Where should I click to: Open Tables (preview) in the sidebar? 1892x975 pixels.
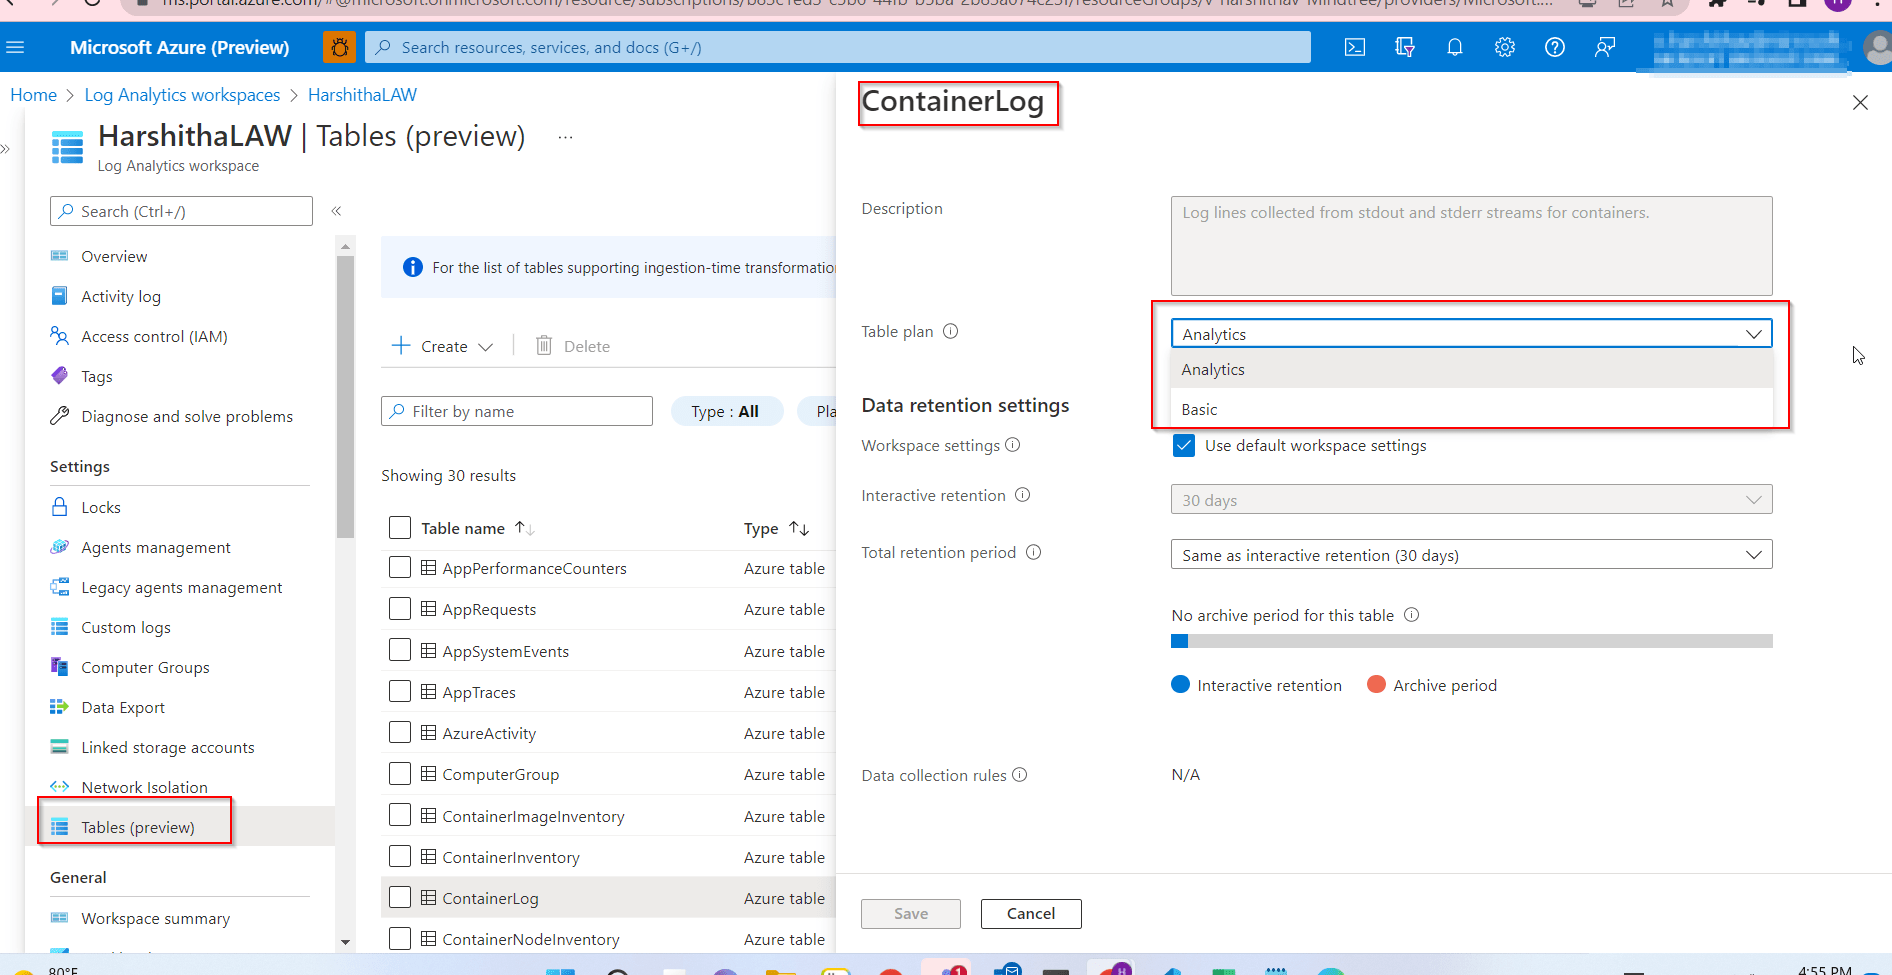pos(137,827)
